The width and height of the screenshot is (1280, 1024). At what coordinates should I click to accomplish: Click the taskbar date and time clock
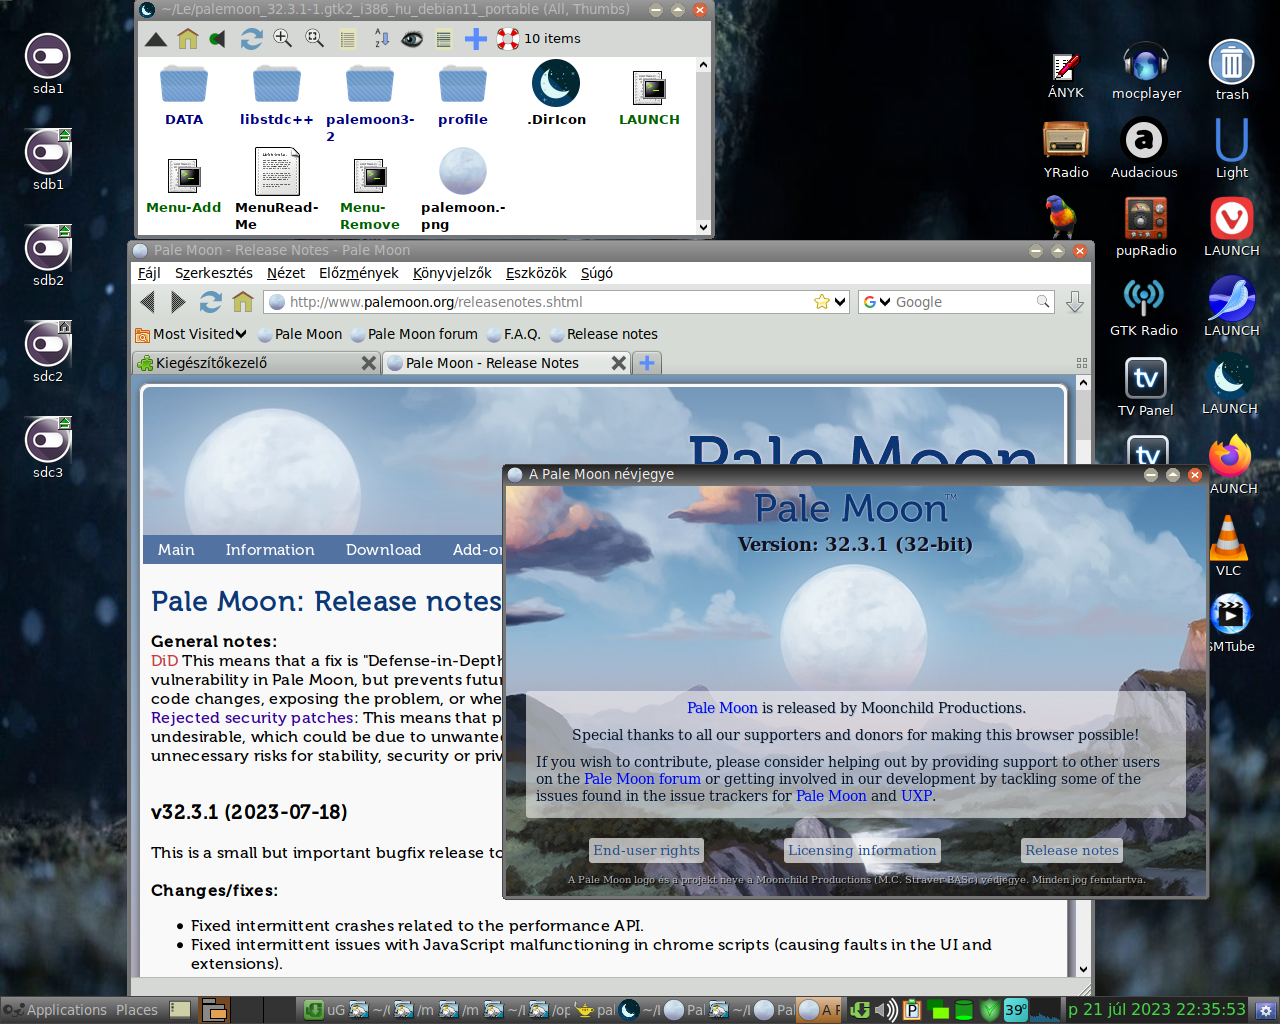(x=1157, y=1010)
